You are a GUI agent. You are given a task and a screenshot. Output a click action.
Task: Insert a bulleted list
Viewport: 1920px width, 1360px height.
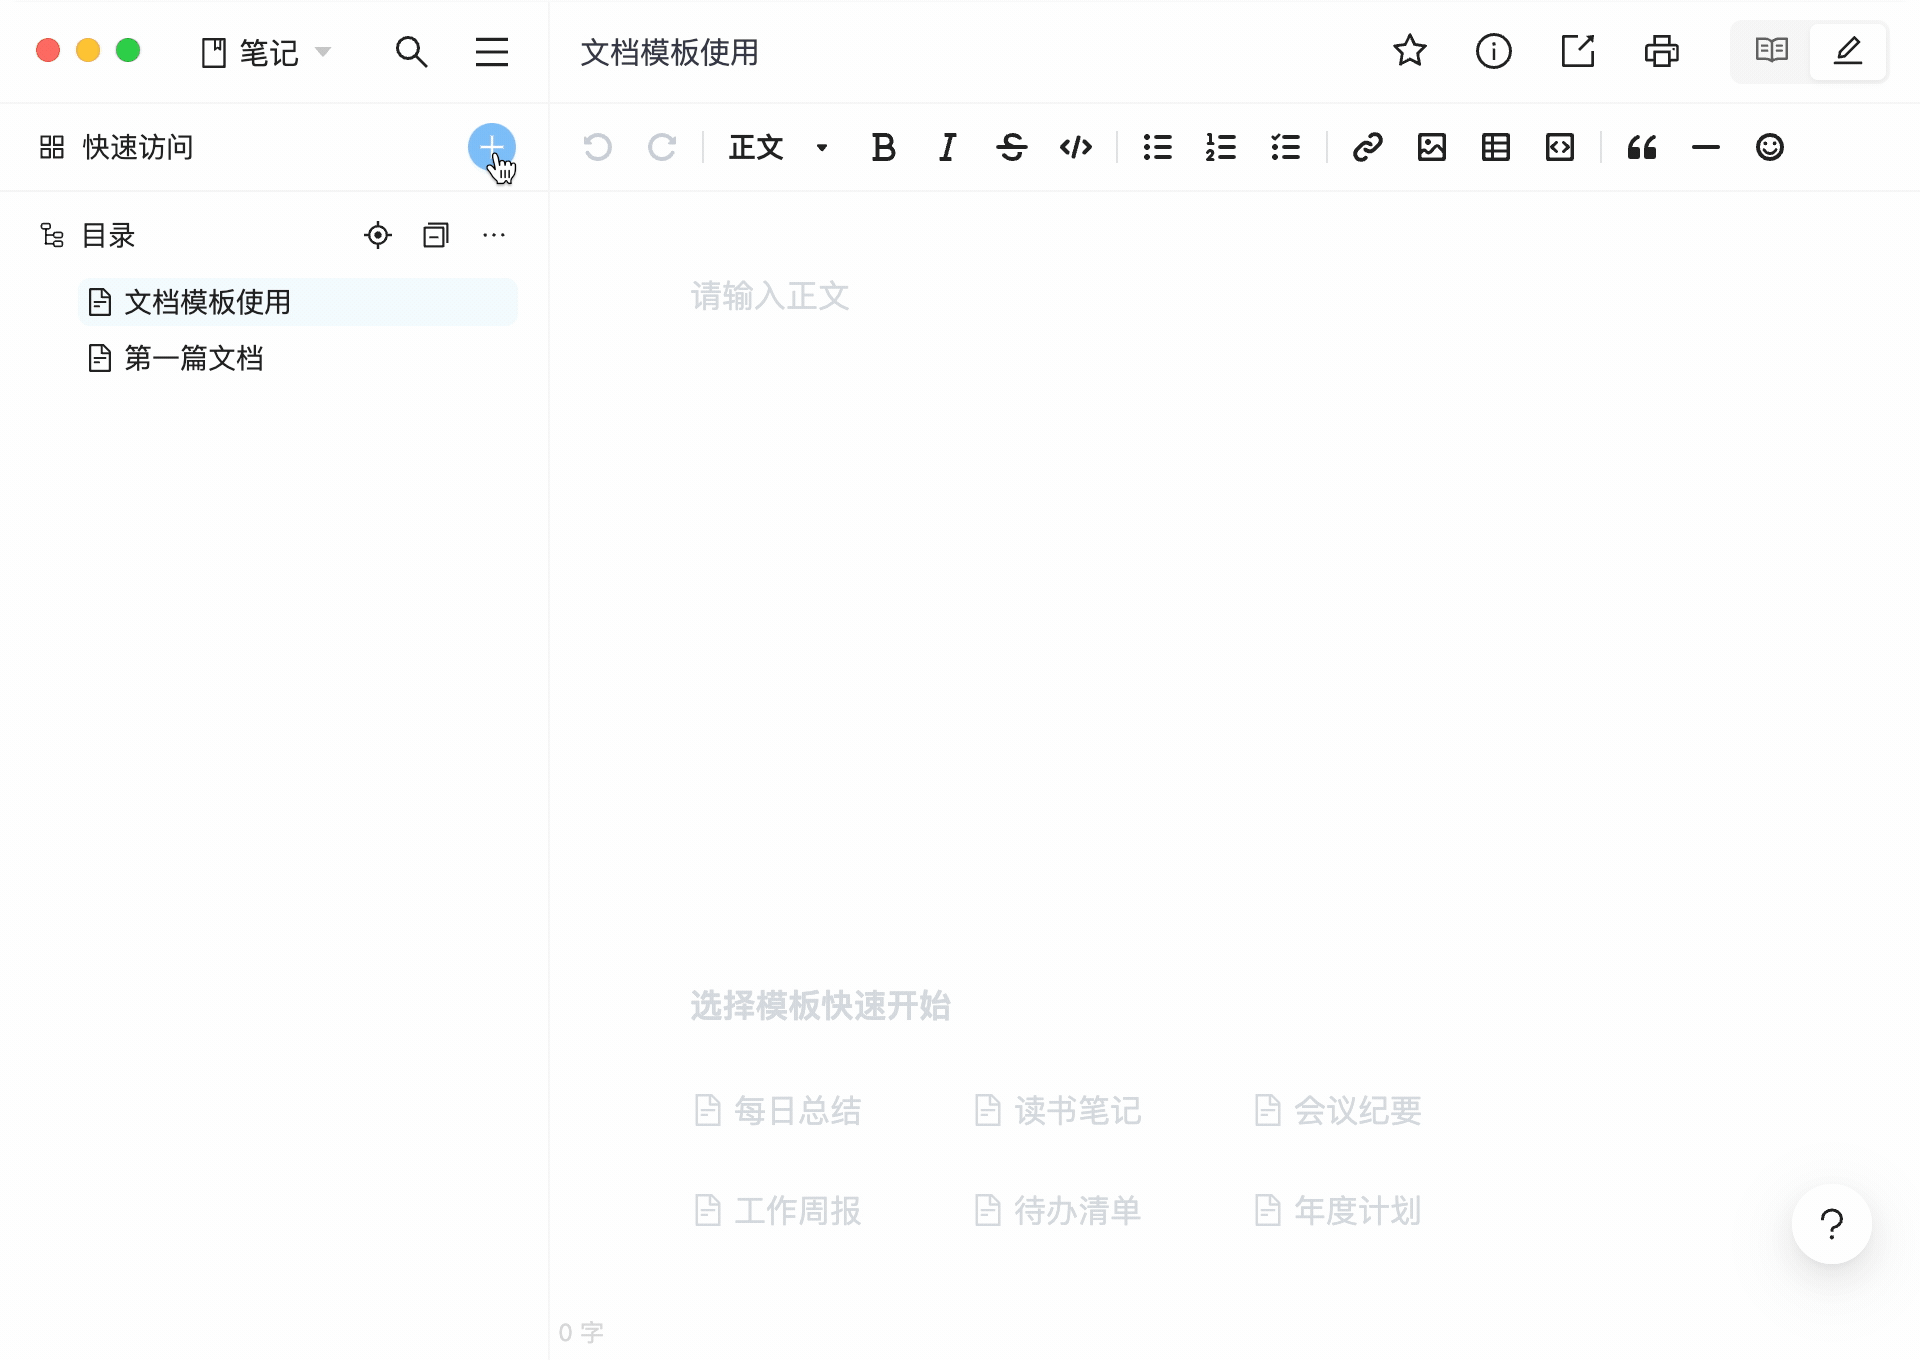1157,148
